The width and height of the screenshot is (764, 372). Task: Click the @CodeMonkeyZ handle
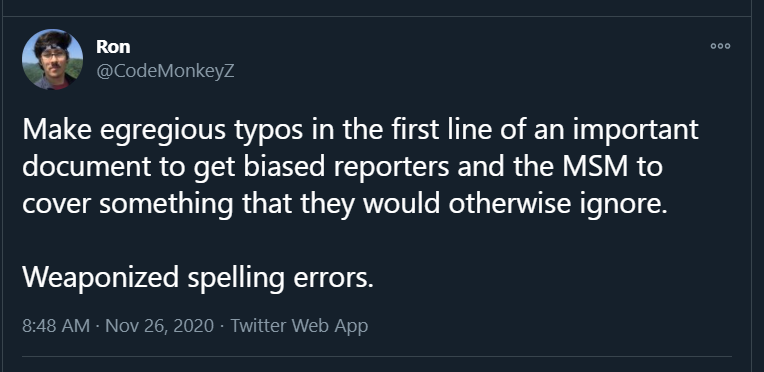click(165, 71)
